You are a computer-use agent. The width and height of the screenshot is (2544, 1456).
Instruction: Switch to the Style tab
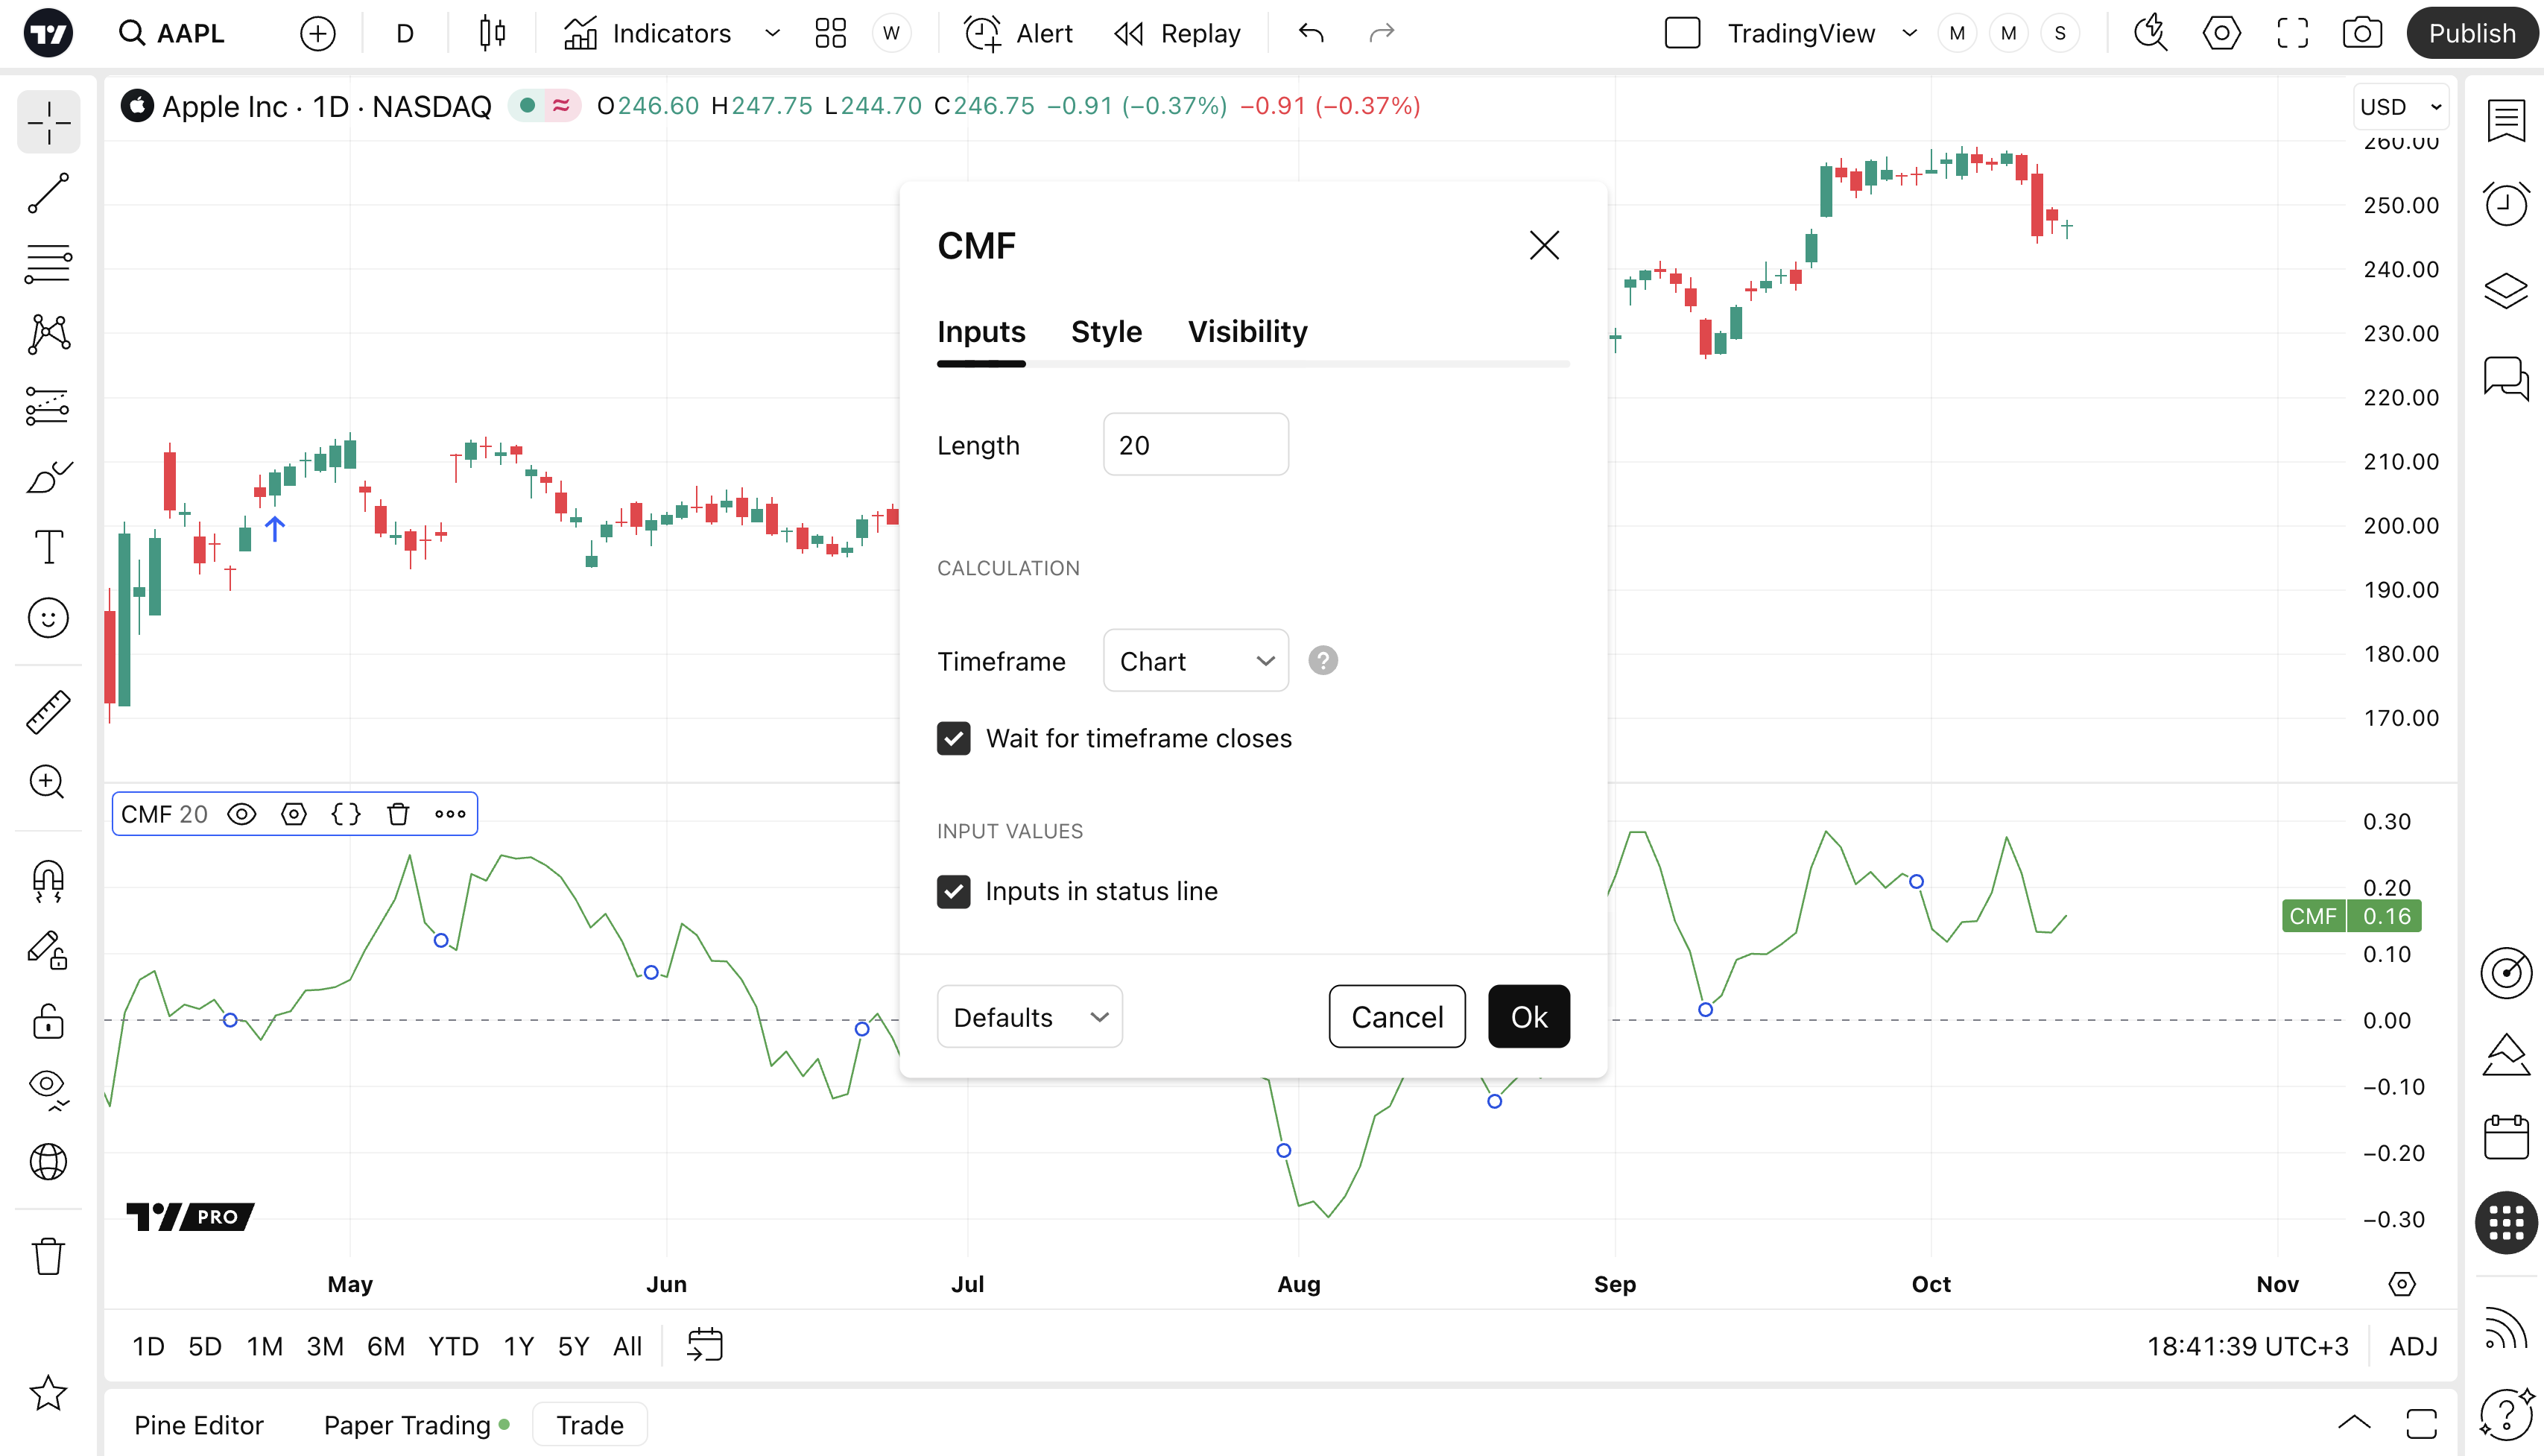coord(1106,332)
